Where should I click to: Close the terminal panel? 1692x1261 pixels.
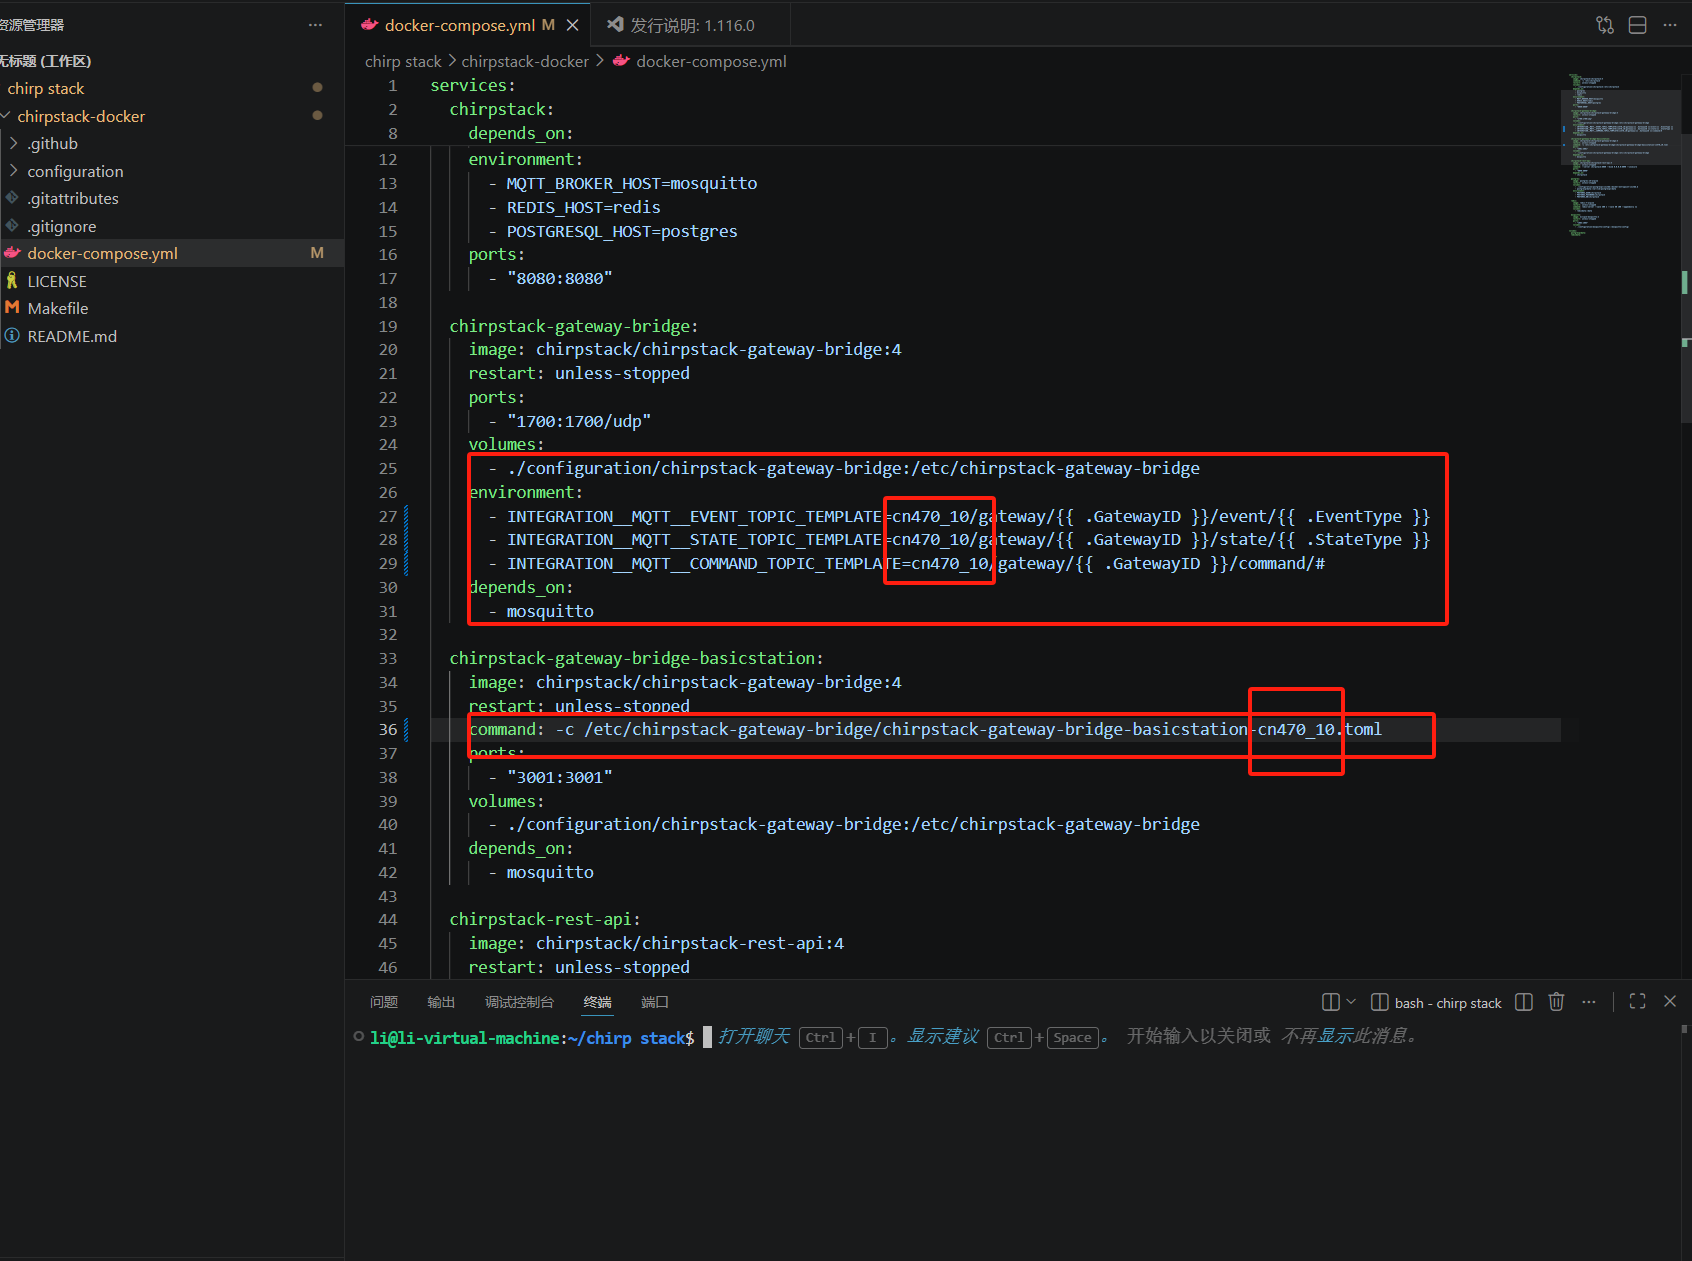[x=1670, y=1002]
